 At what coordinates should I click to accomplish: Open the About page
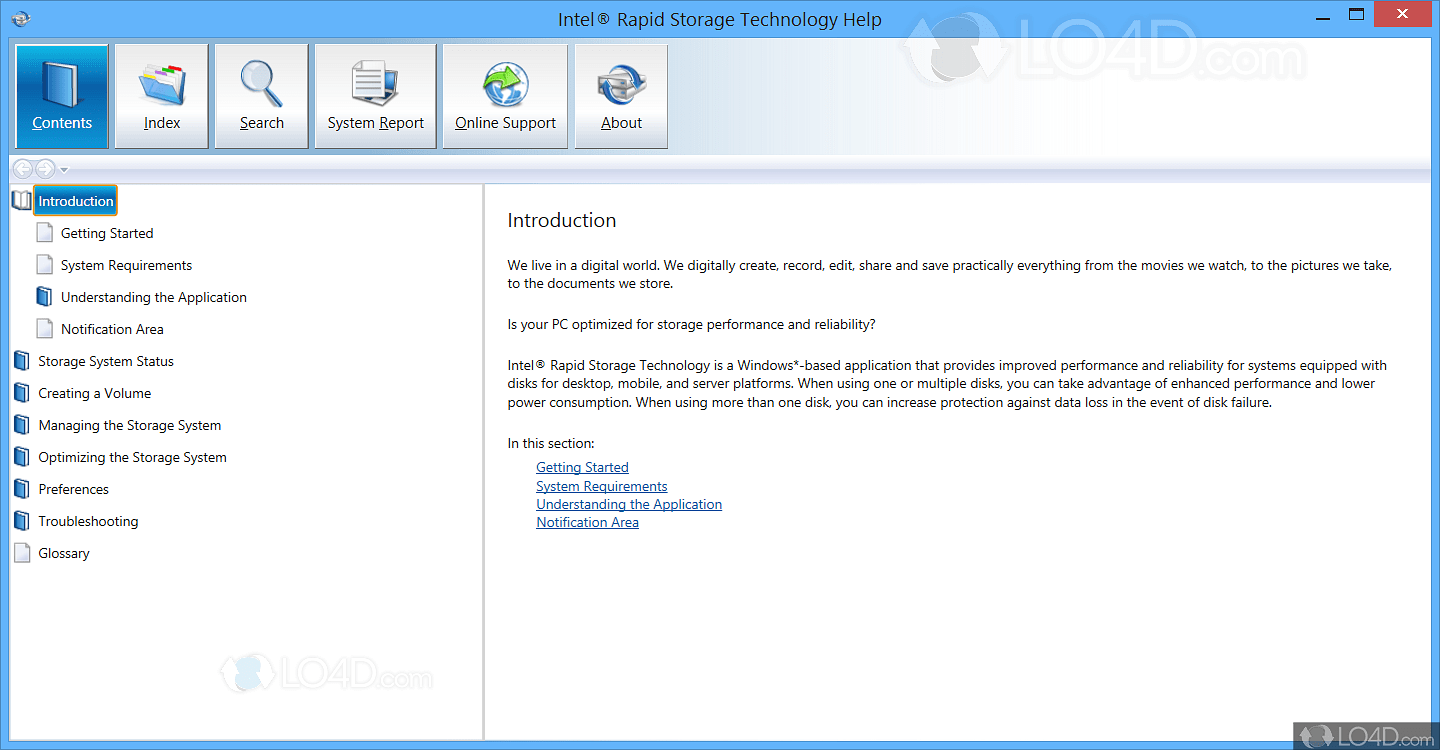(x=621, y=96)
